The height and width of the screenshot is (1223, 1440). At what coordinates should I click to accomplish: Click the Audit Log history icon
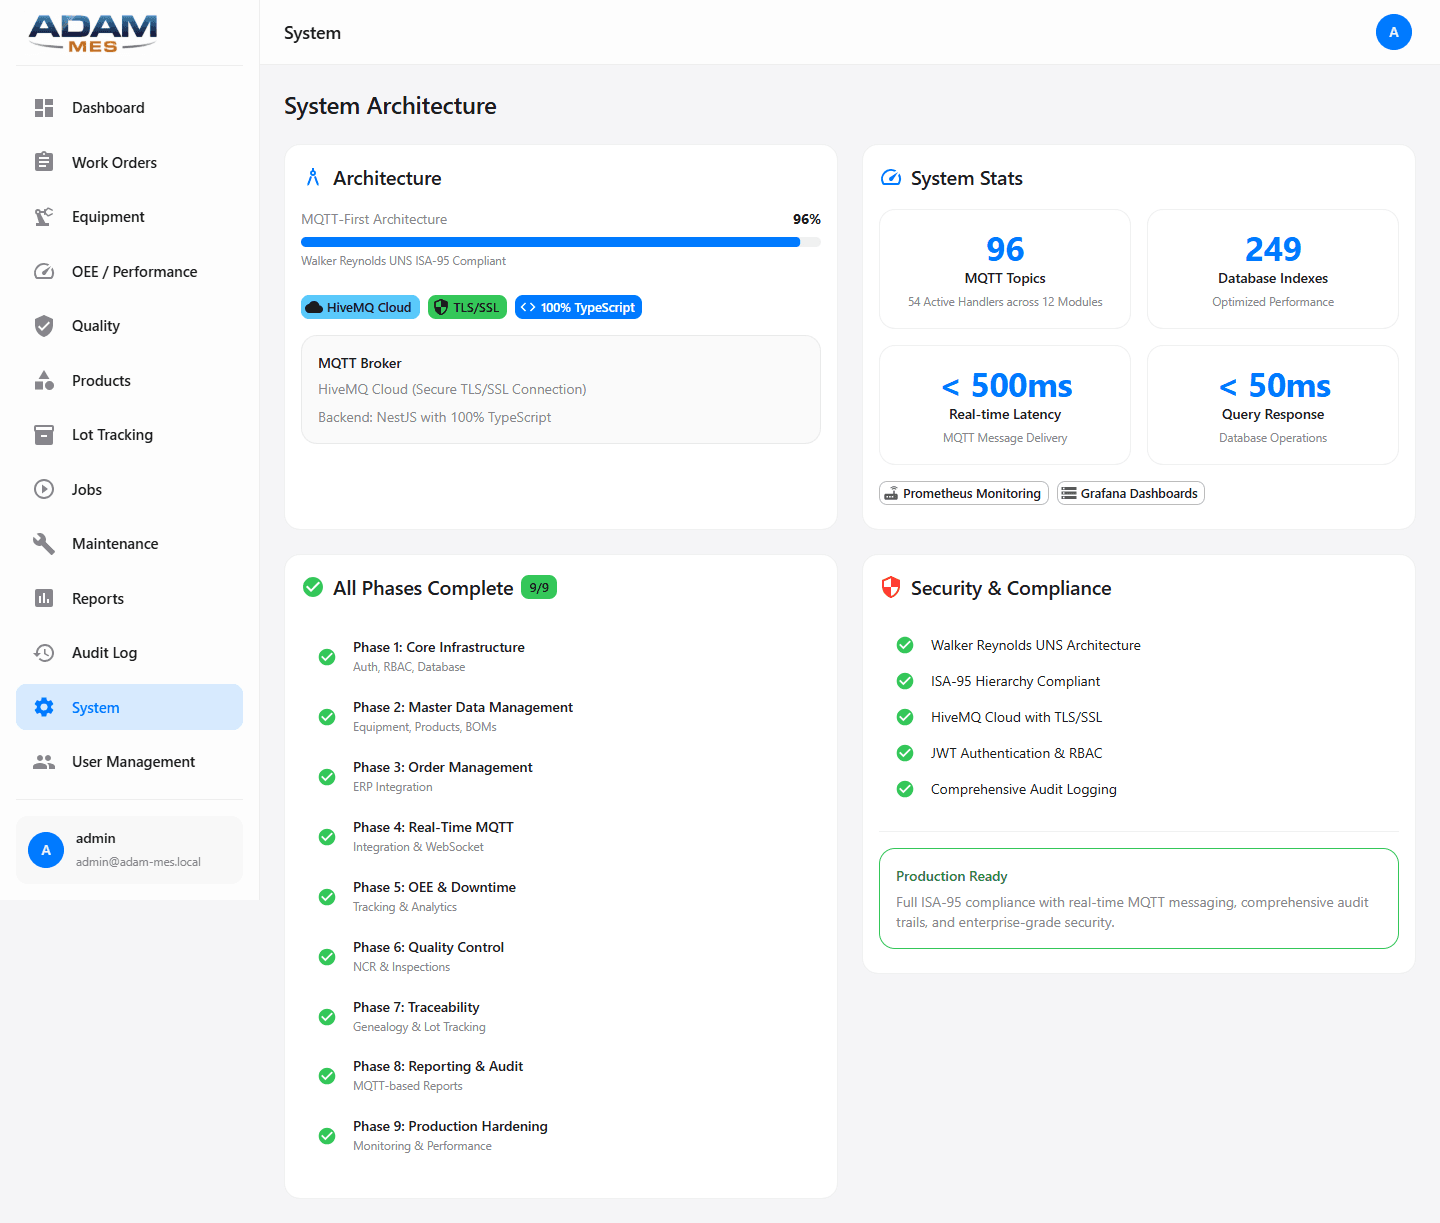point(44,652)
